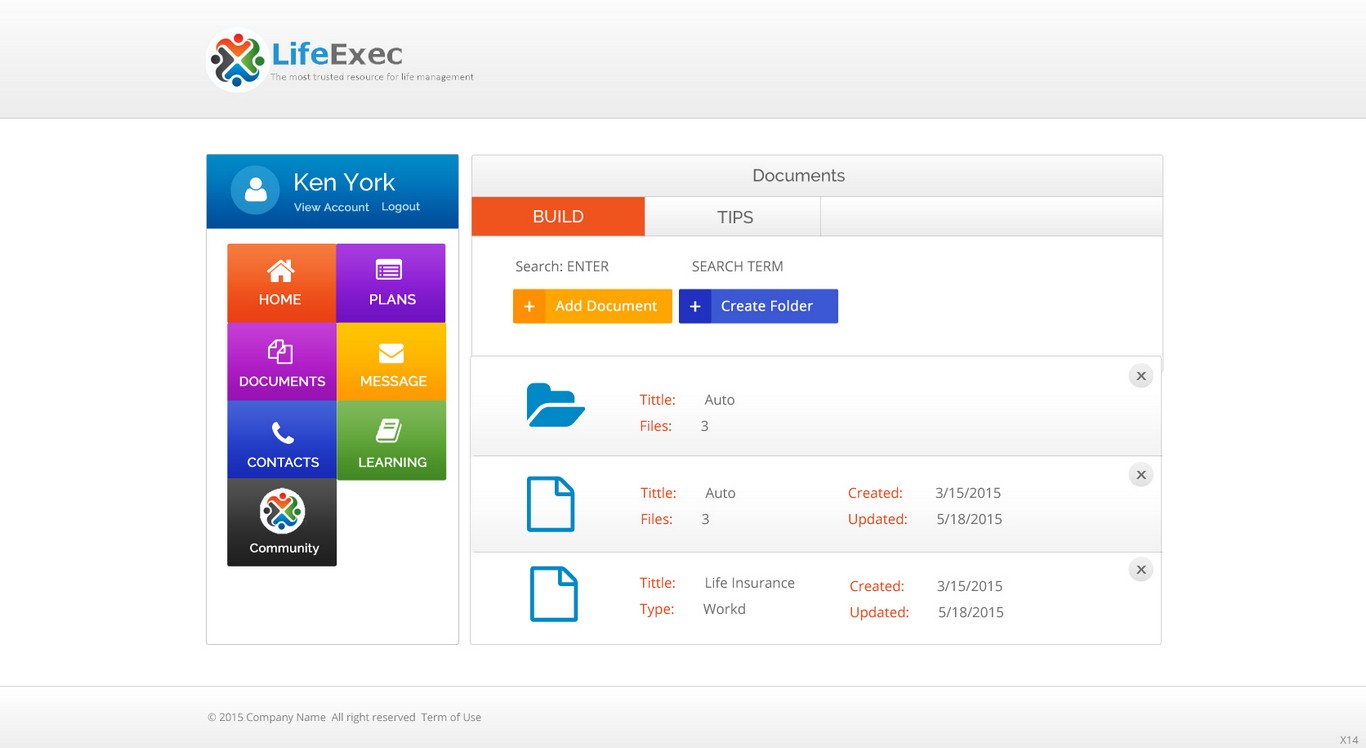Click the "All right reserved" footer text
This screenshot has height=748, width=1366.
point(373,717)
